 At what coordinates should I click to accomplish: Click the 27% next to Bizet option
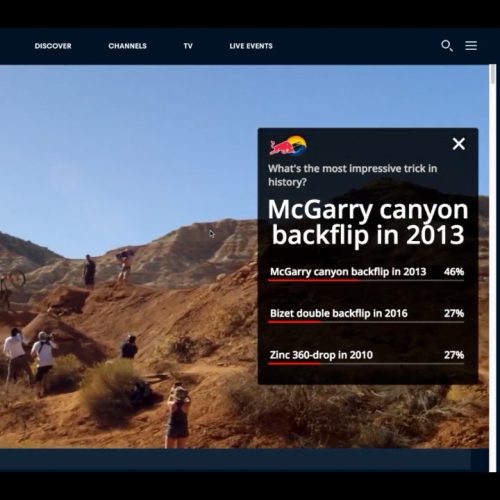click(454, 313)
